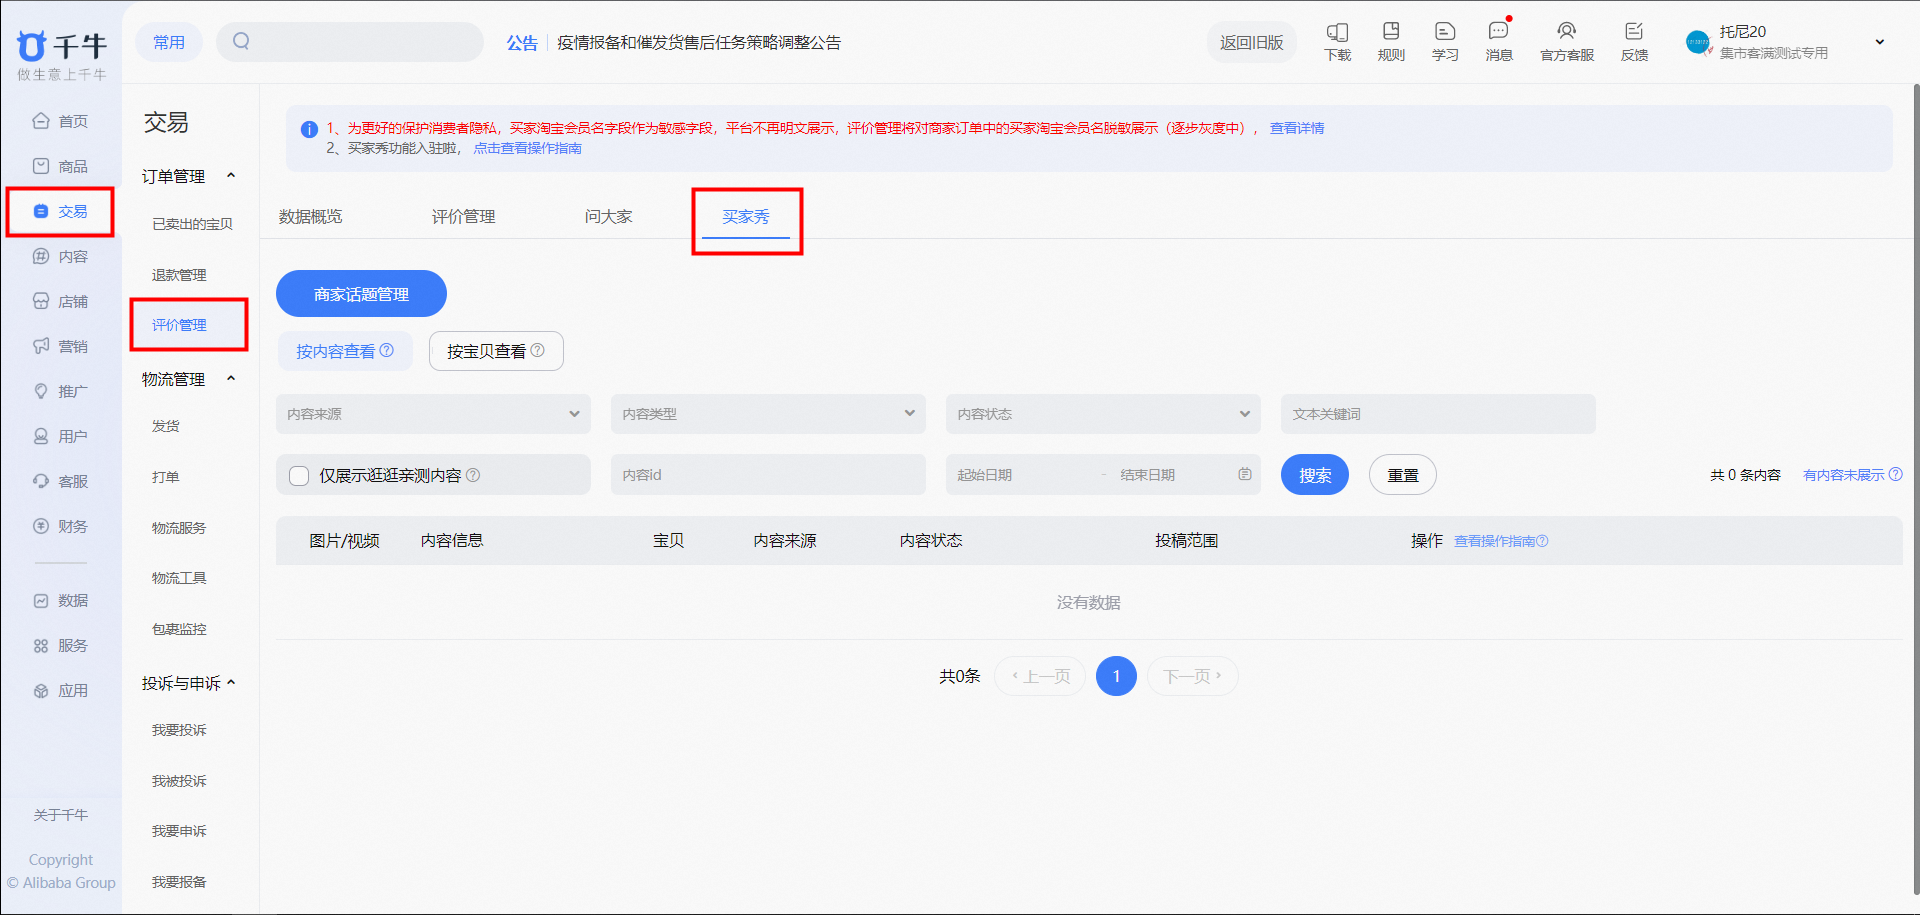Contact 官方客服 via headset icon

pyautogui.click(x=1567, y=31)
